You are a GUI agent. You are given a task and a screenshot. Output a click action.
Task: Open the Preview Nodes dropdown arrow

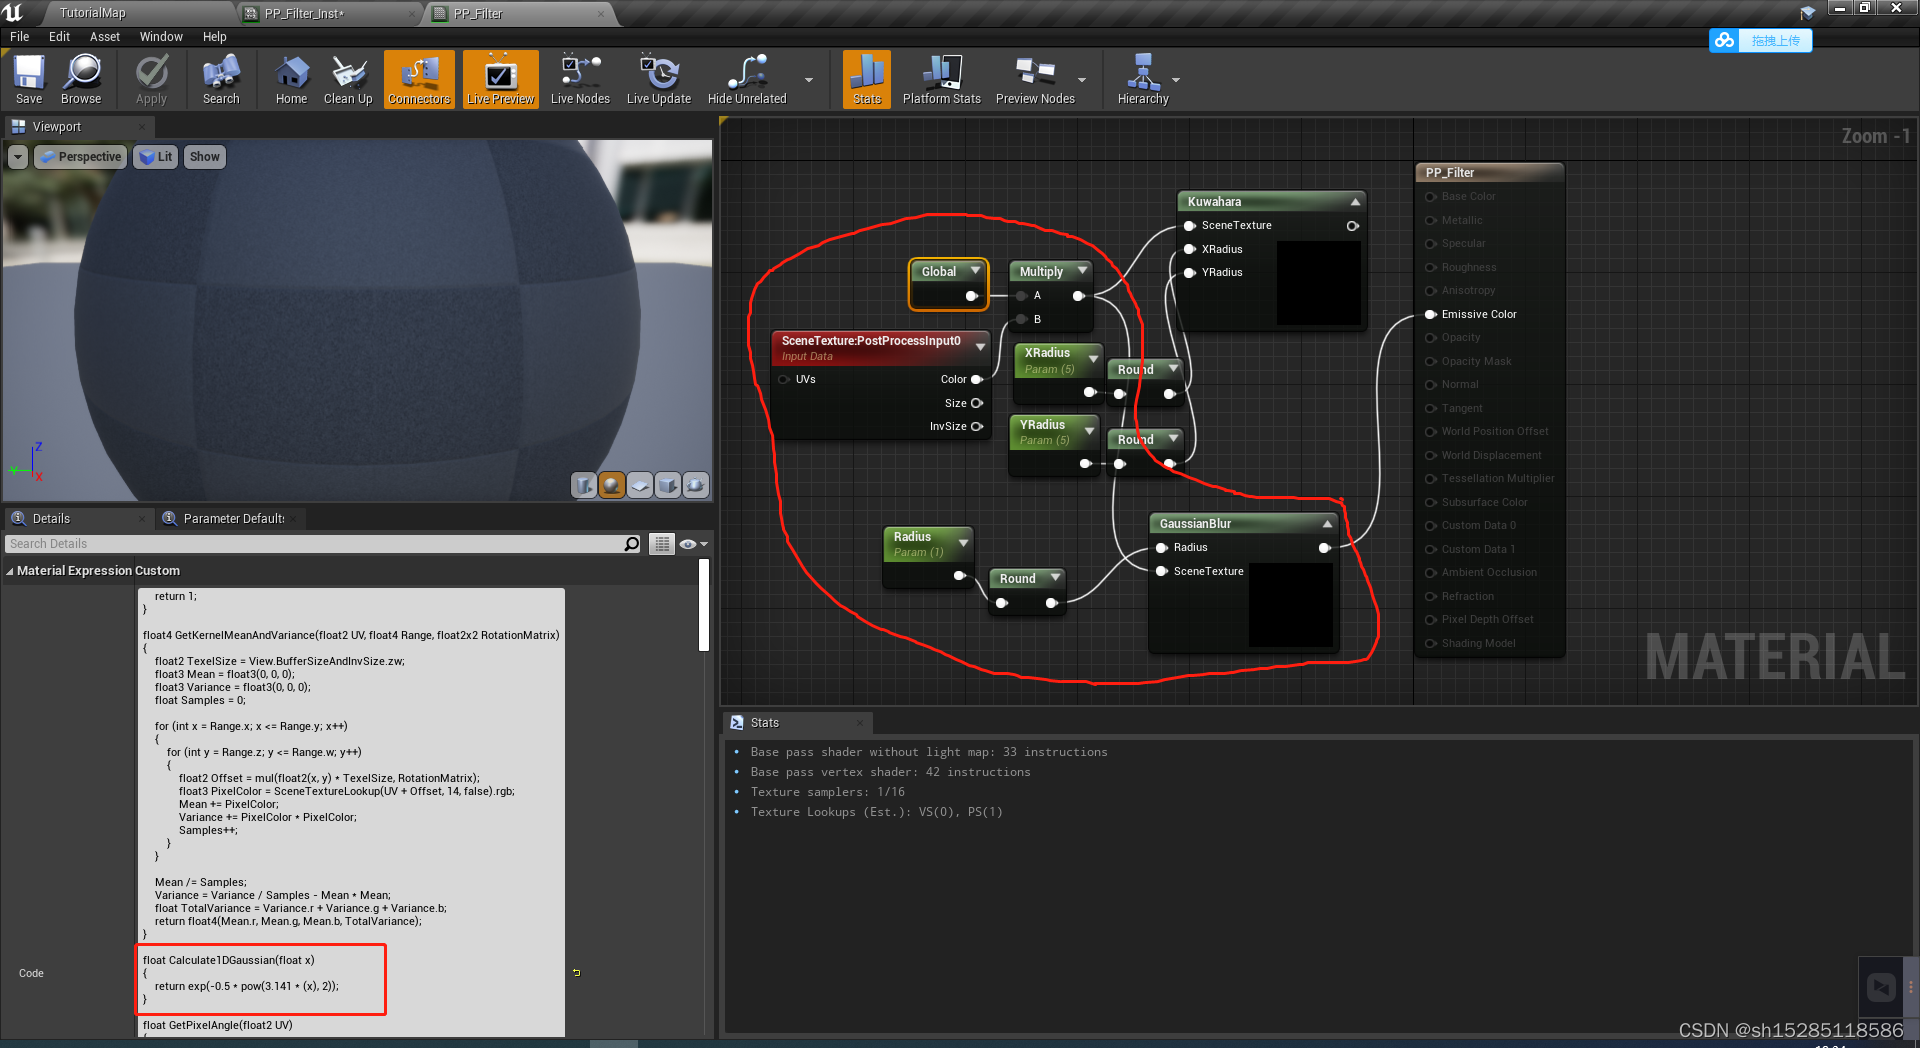click(1082, 80)
